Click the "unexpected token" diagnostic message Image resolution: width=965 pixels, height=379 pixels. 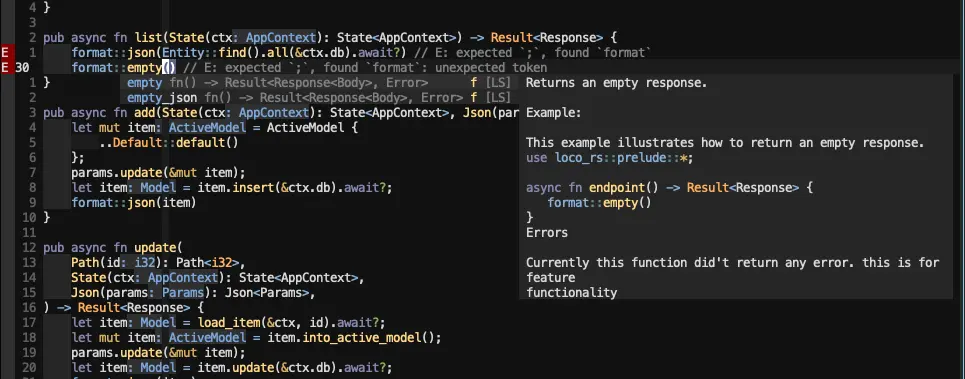[491, 68]
